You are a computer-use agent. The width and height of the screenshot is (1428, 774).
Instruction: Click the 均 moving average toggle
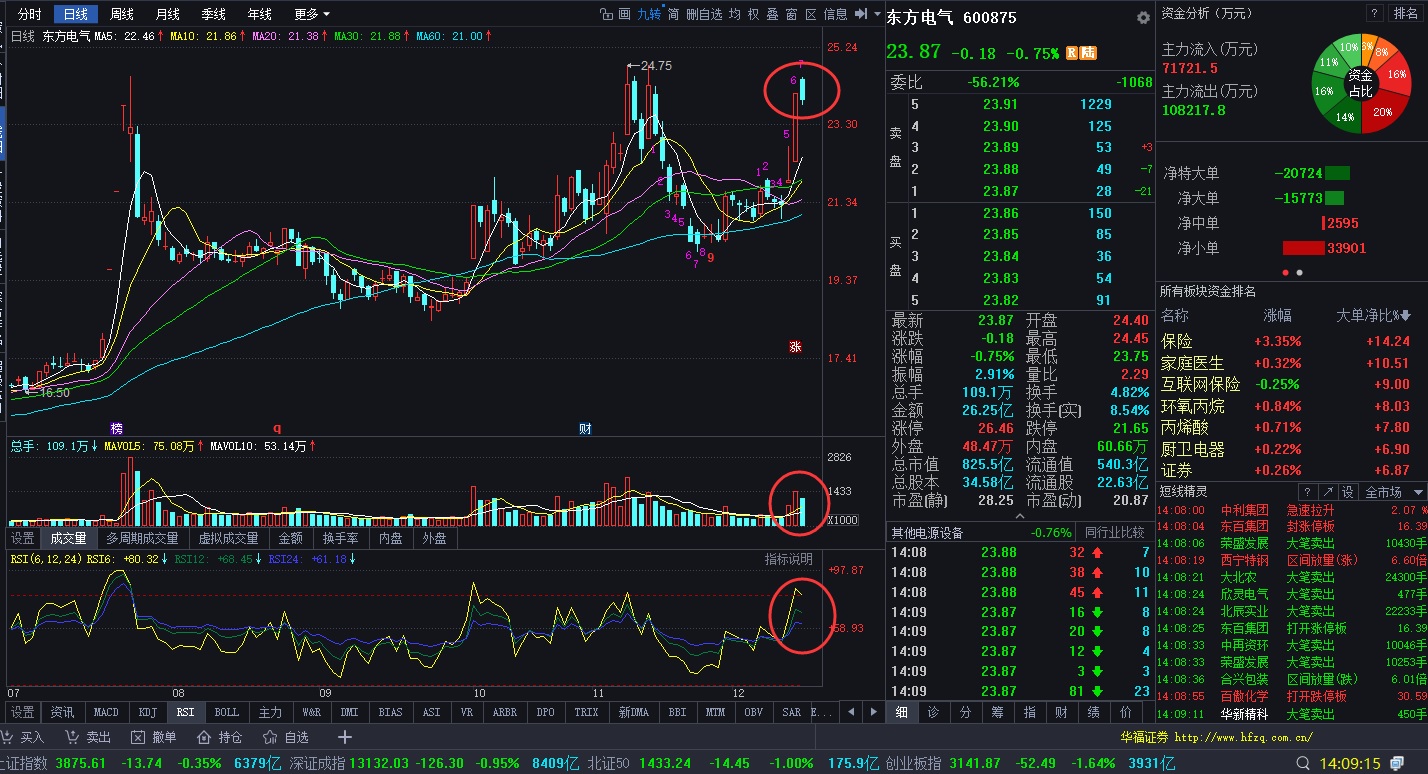coord(735,14)
